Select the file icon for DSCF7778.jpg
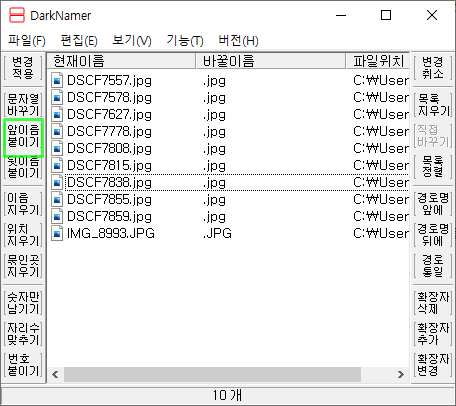 (x=57, y=132)
